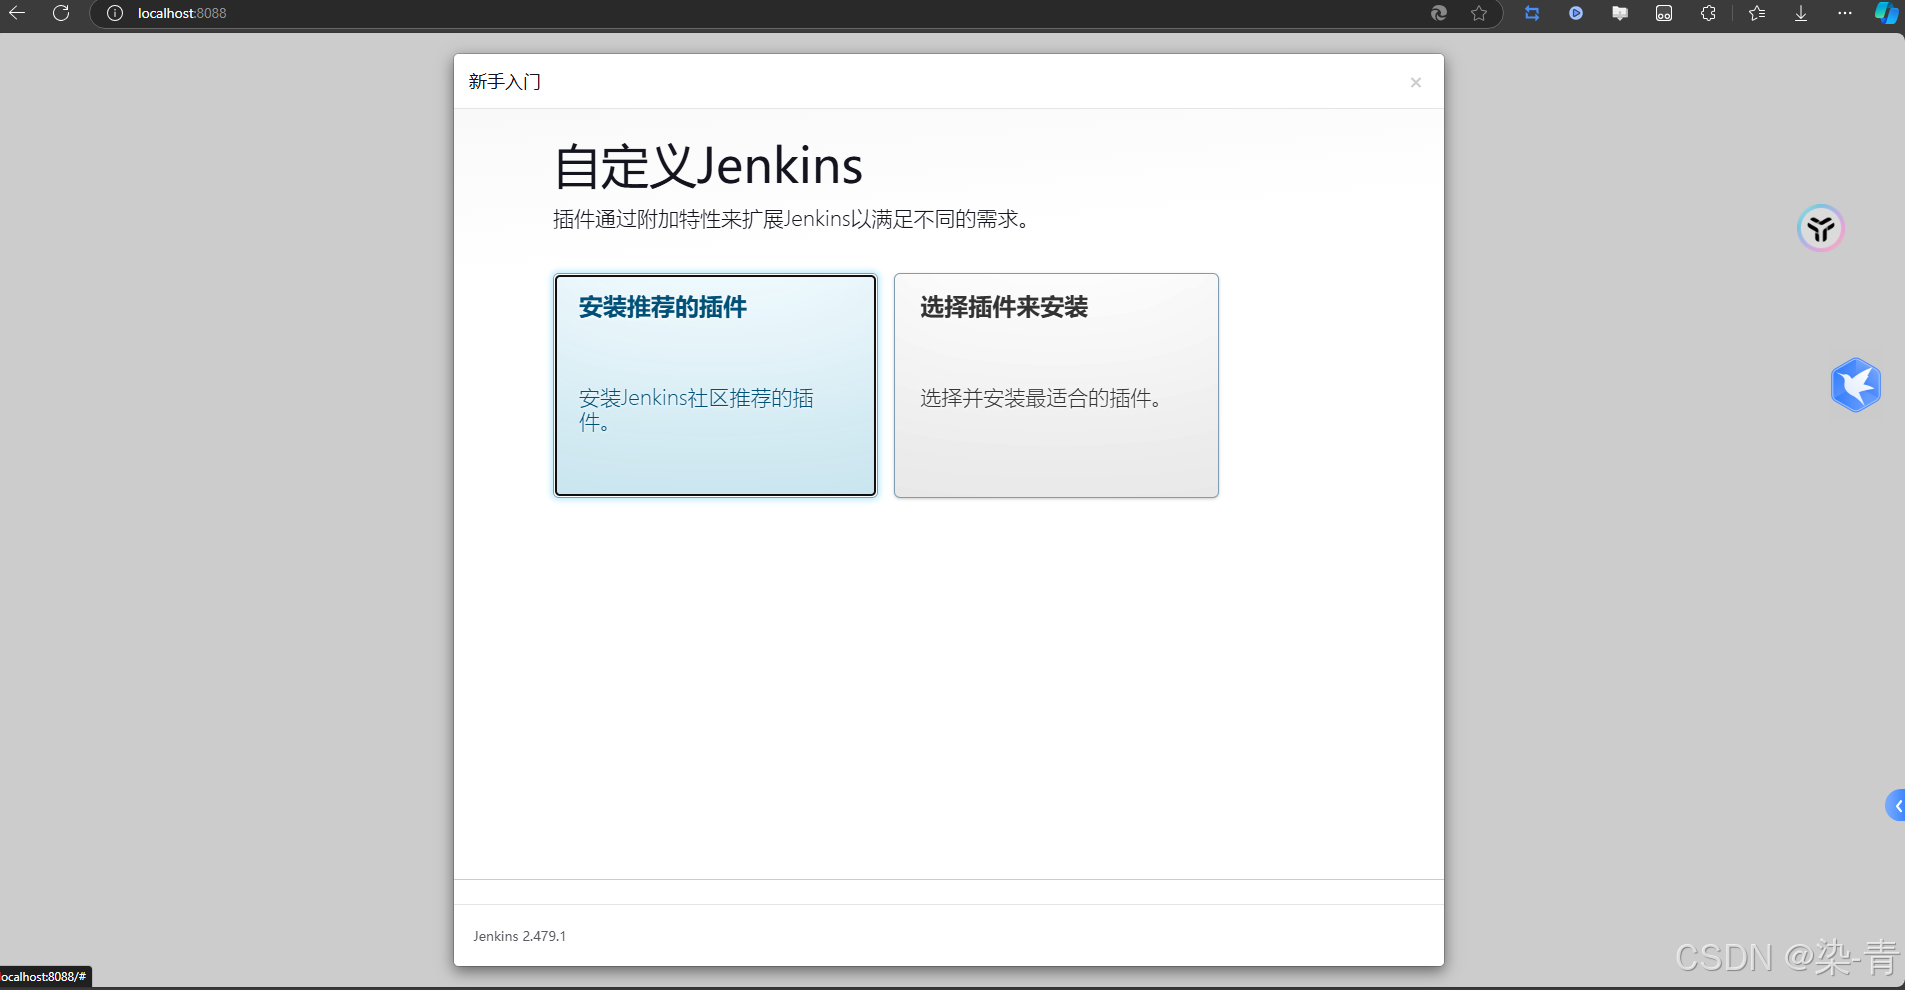This screenshot has width=1905, height=990.
Task: Click the 新手入门 dialog title
Action: (x=505, y=81)
